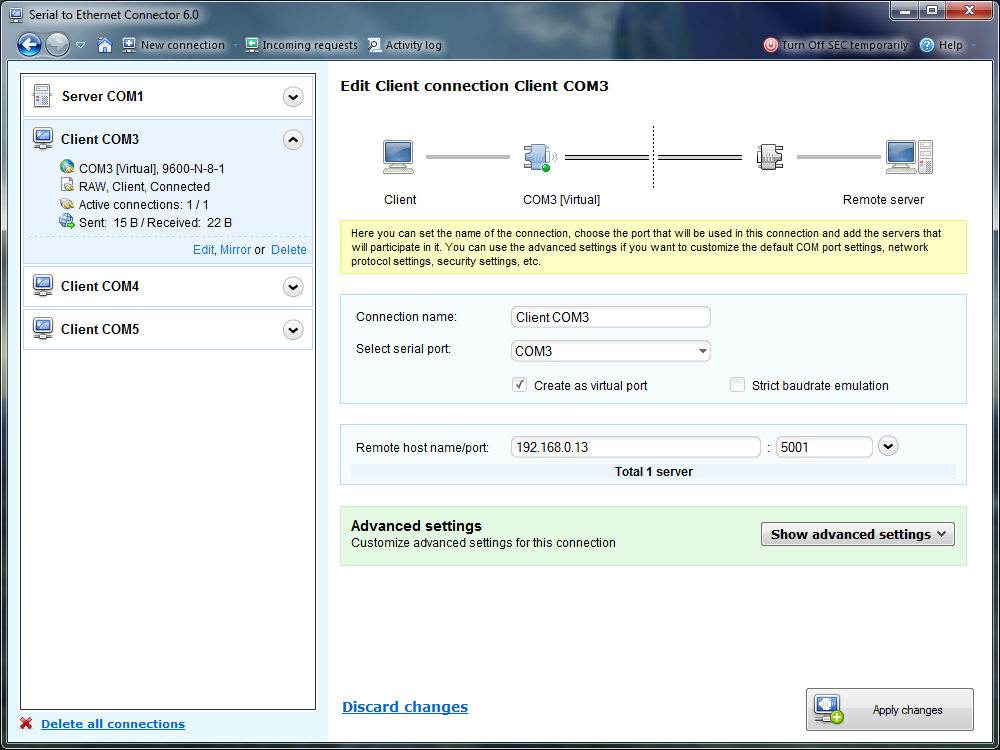Open the remote host options dropdown
The height and width of the screenshot is (750, 1000).
pyautogui.click(x=888, y=446)
